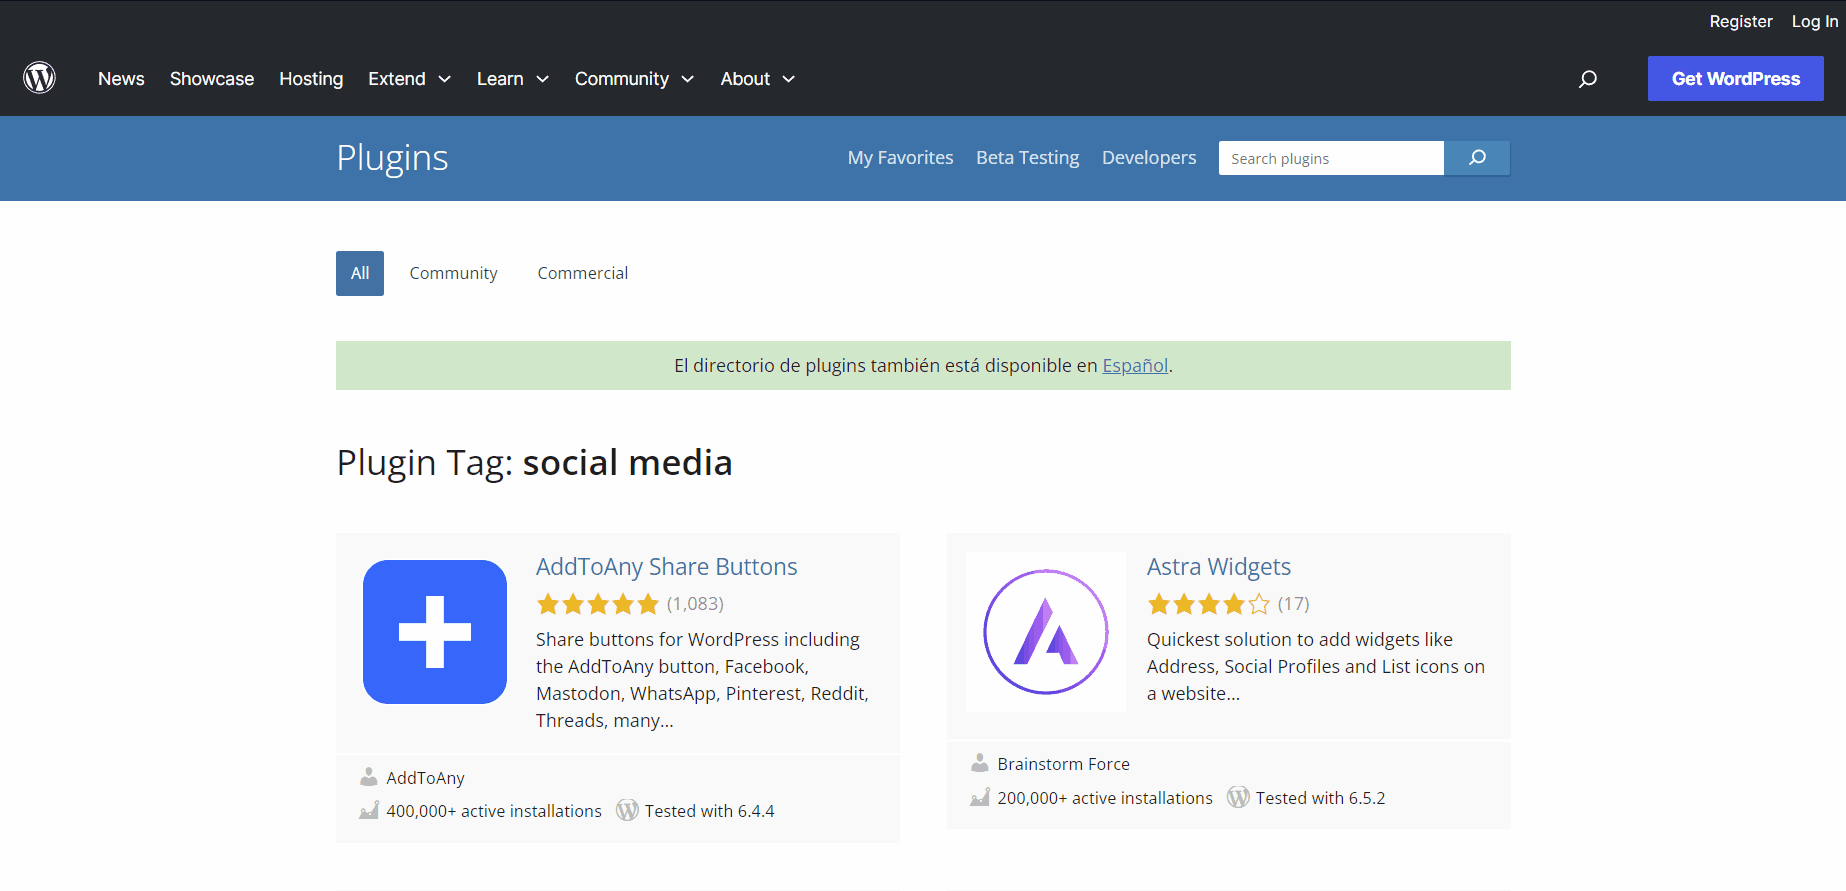Switch to the Commercial filter tab
The height and width of the screenshot is (891, 1846).
pyautogui.click(x=582, y=273)
